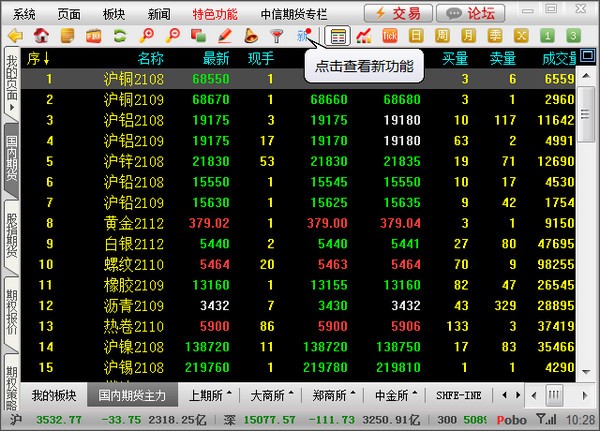Select the 期权报价 side tab
The image size is (600, 431).
(x=11, y=312)
